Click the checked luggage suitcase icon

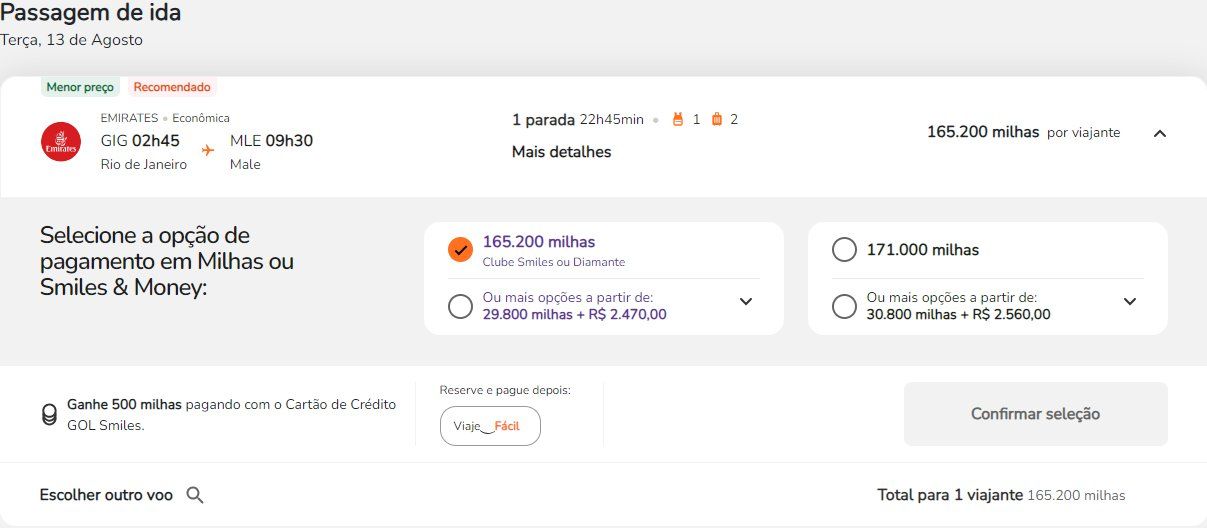tap(716, 120)
